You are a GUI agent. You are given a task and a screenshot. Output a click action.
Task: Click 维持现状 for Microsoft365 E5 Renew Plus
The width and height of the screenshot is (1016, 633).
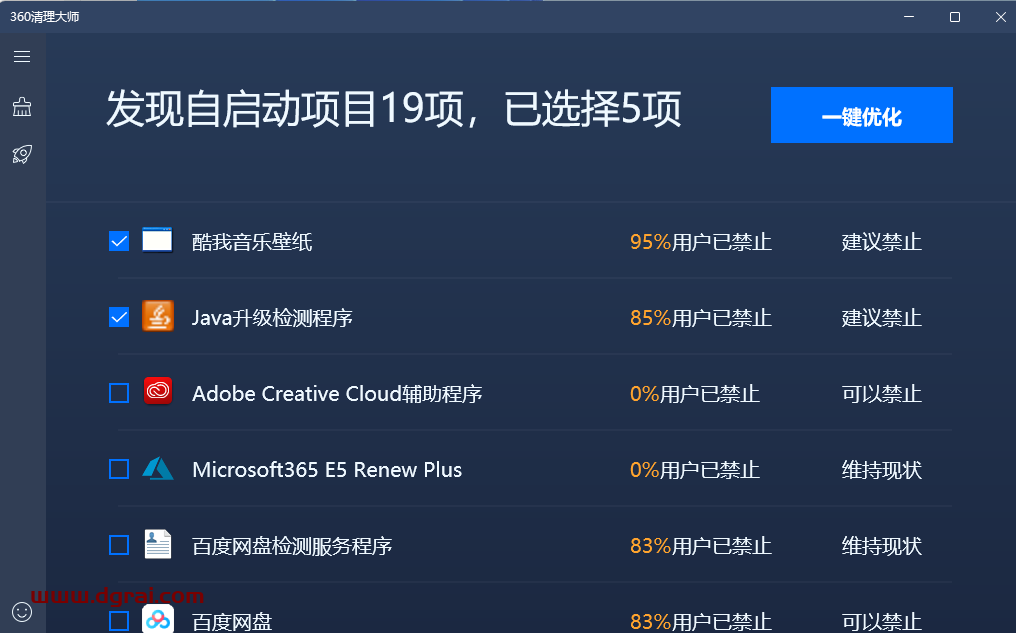[x=881, y=470]
